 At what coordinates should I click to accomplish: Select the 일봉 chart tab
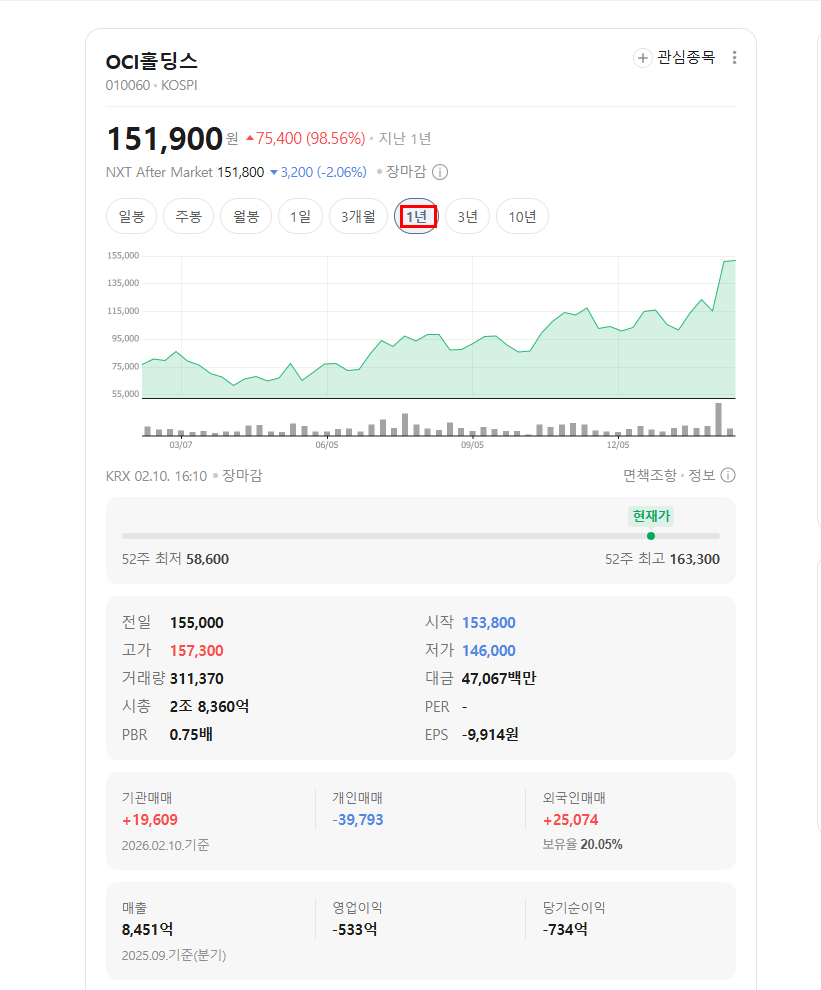pyautogui.click(x=131, y=217)
